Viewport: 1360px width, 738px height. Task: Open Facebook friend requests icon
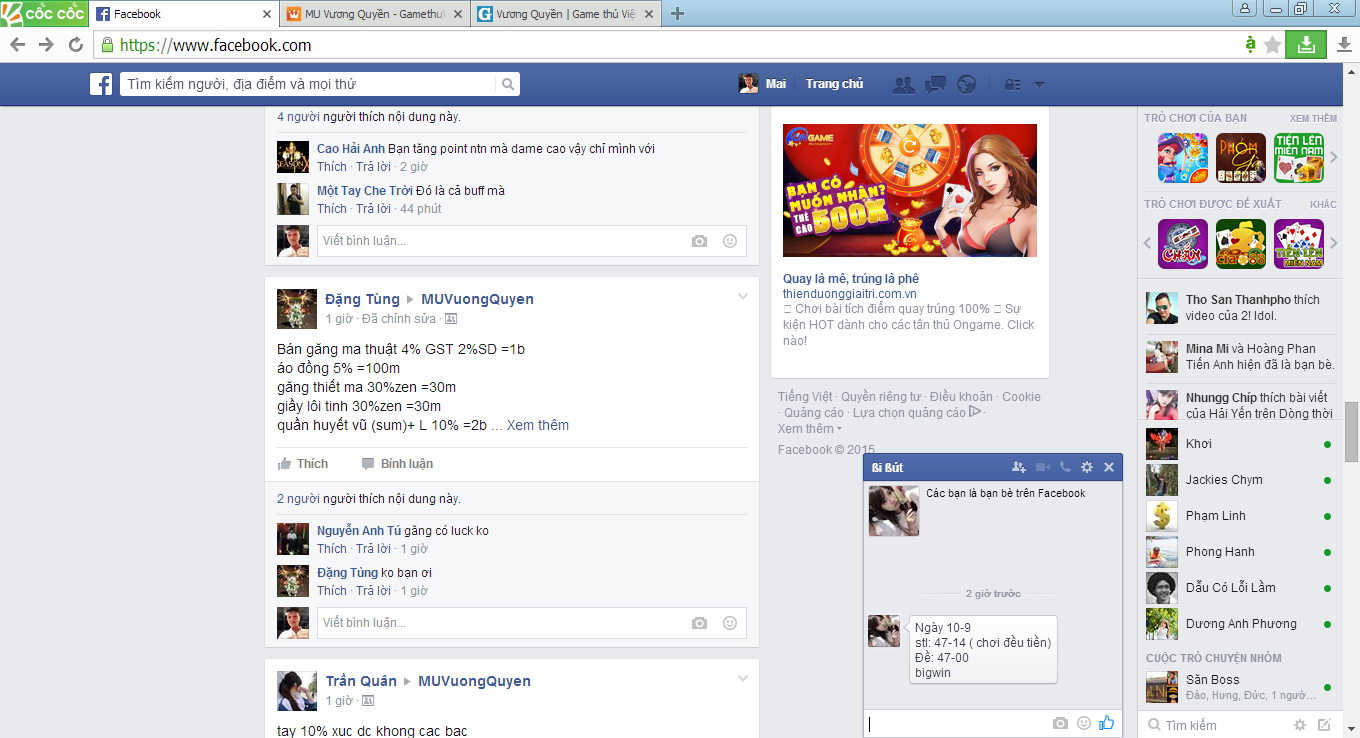pos(904,85)
